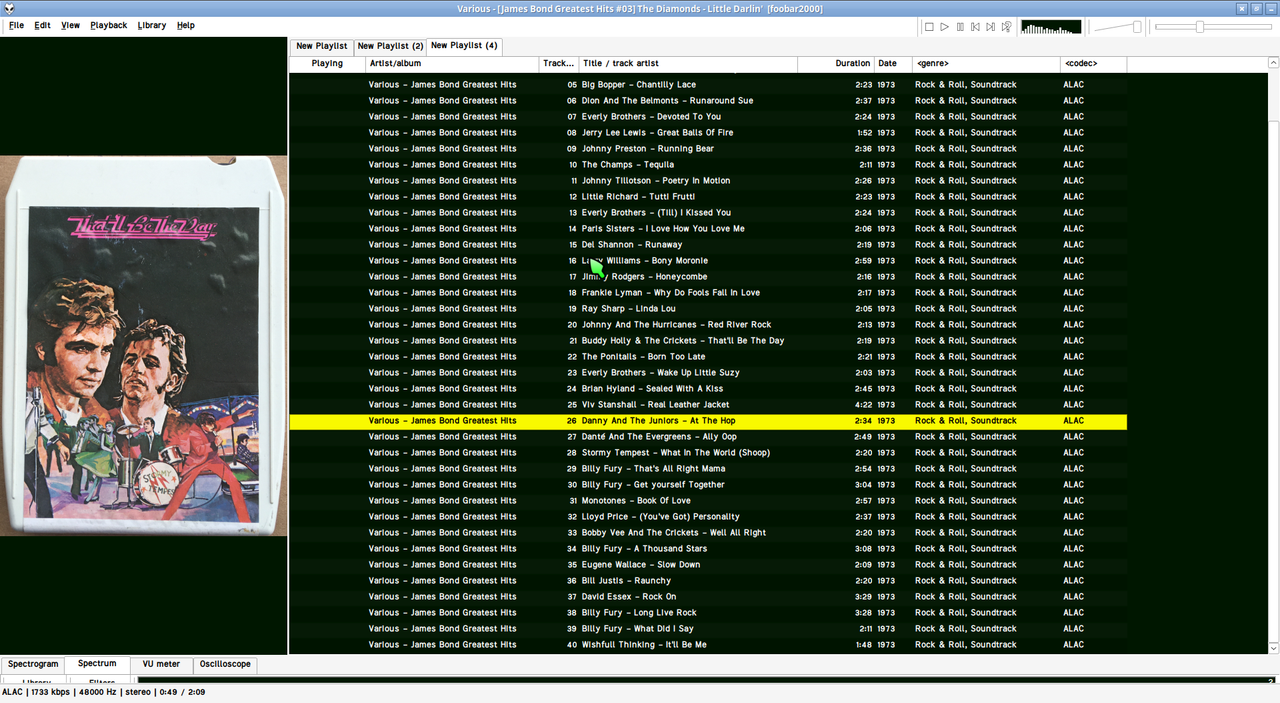Viewport: 1280px width, 703px height.
Task: Sort by the Artist/album column header
Action: click(452, 63)
